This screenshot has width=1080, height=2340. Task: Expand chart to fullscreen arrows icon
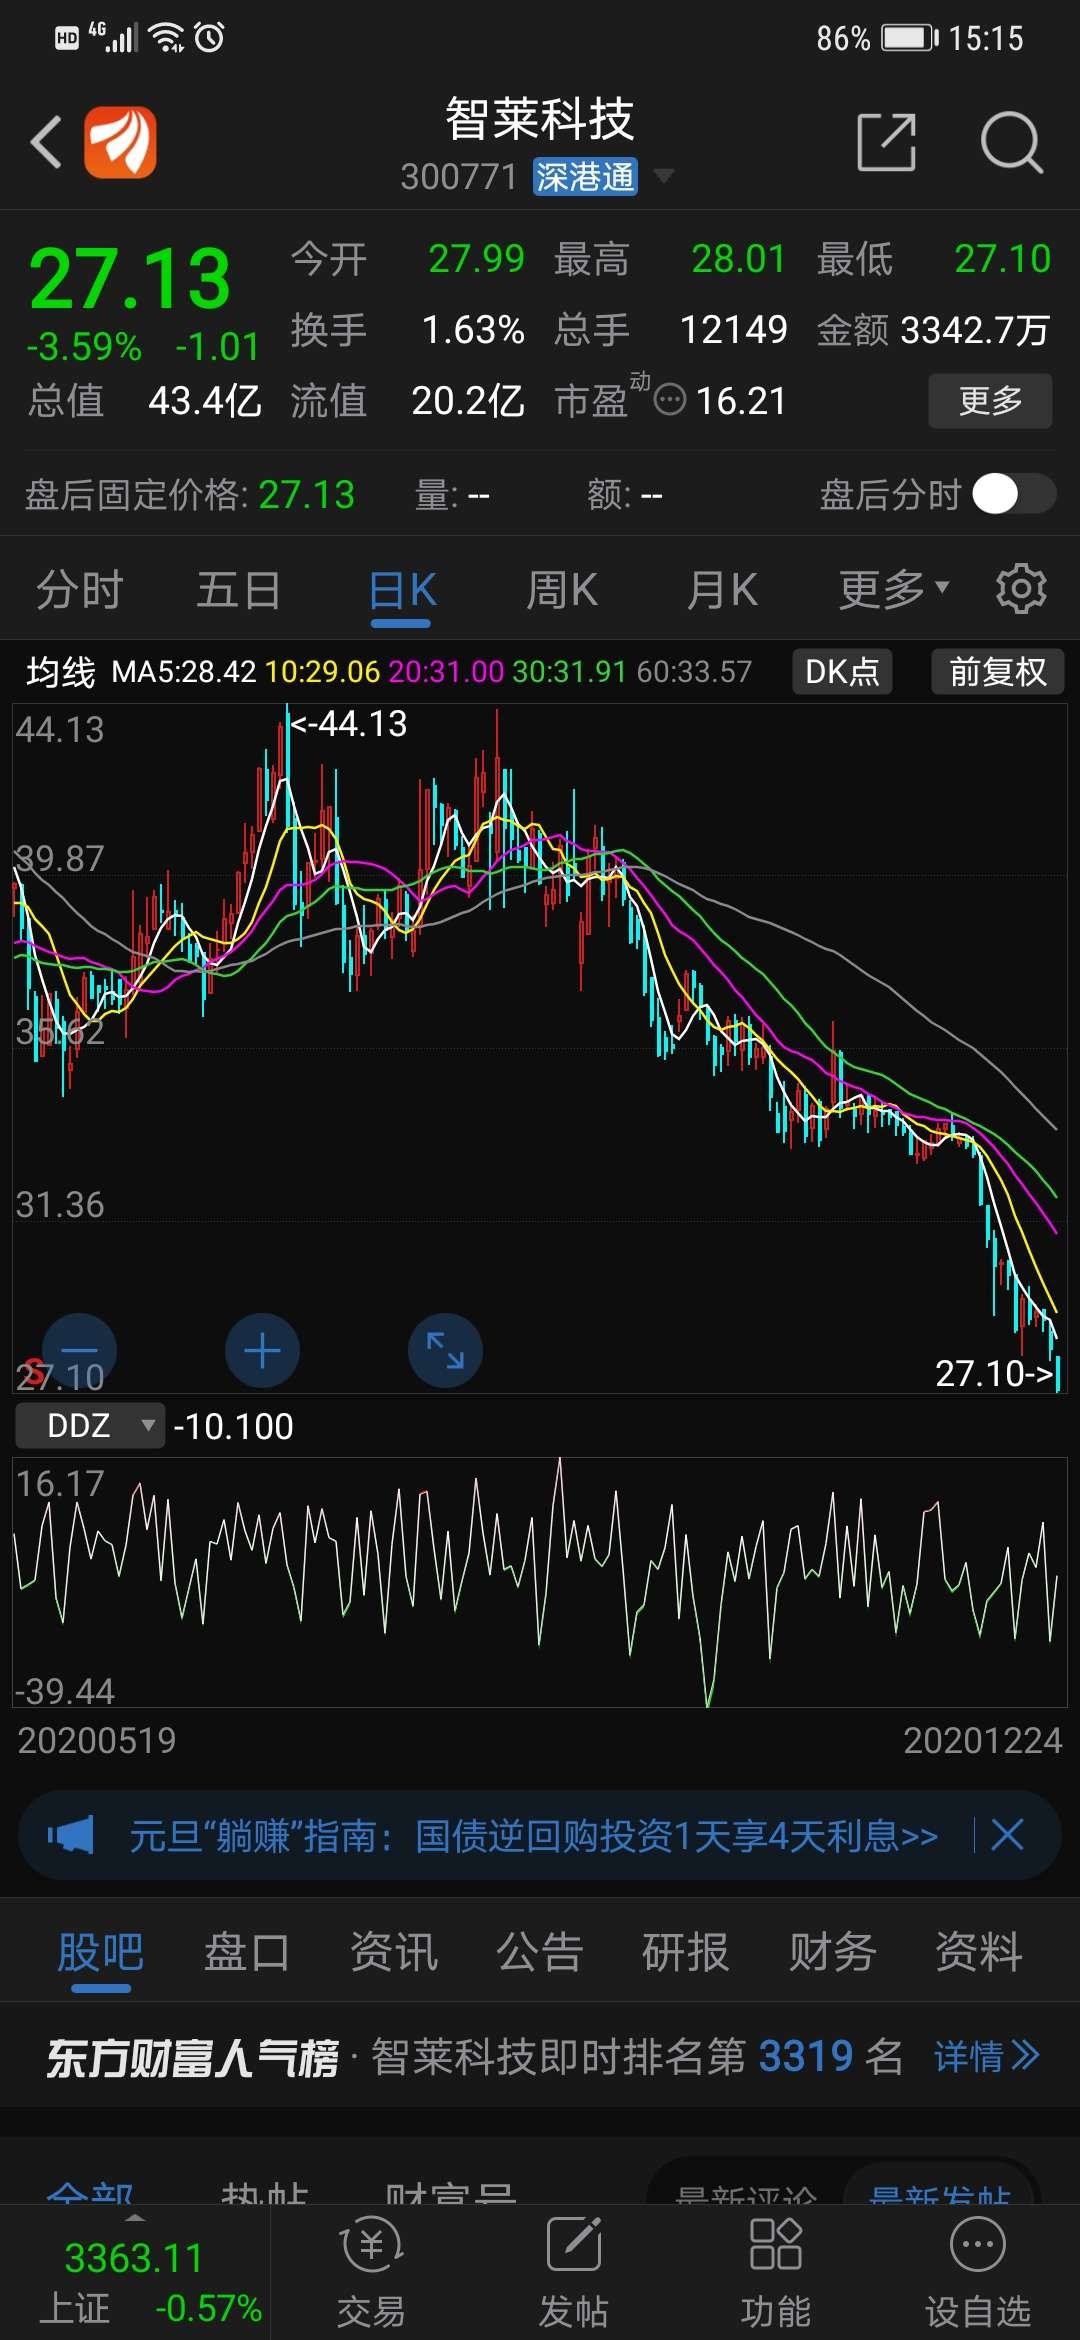(x=445, y=1350)
